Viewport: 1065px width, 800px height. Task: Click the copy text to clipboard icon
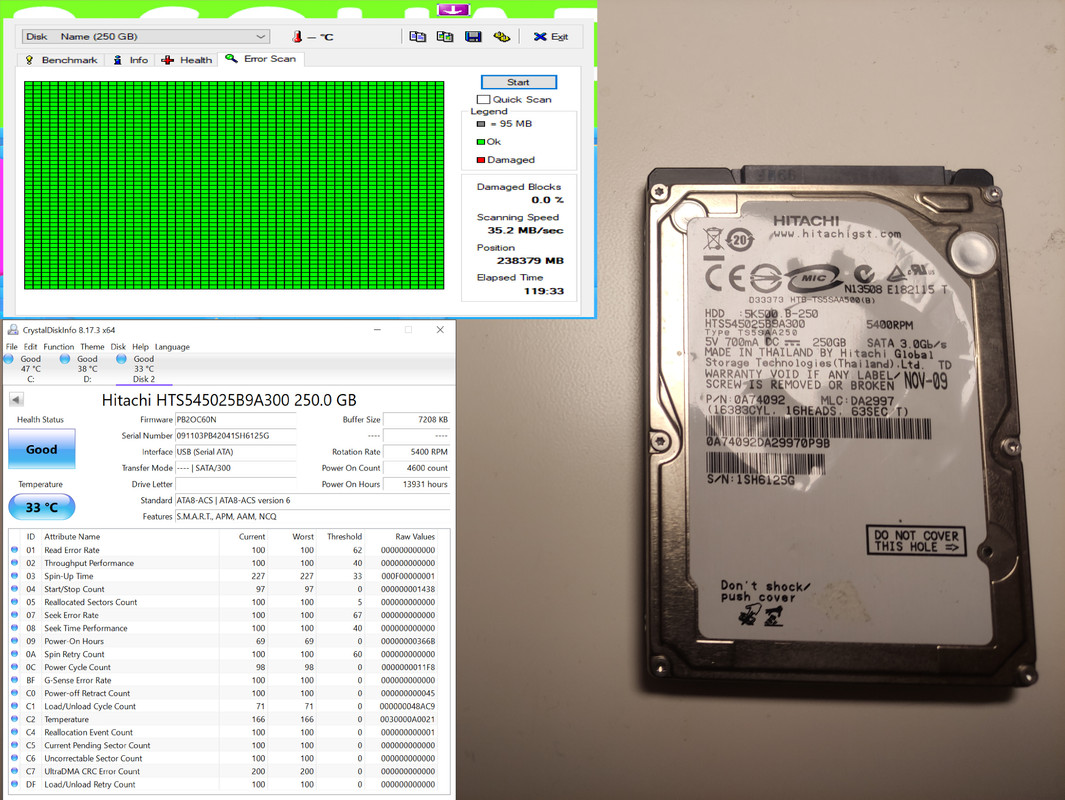click(418, 37)
